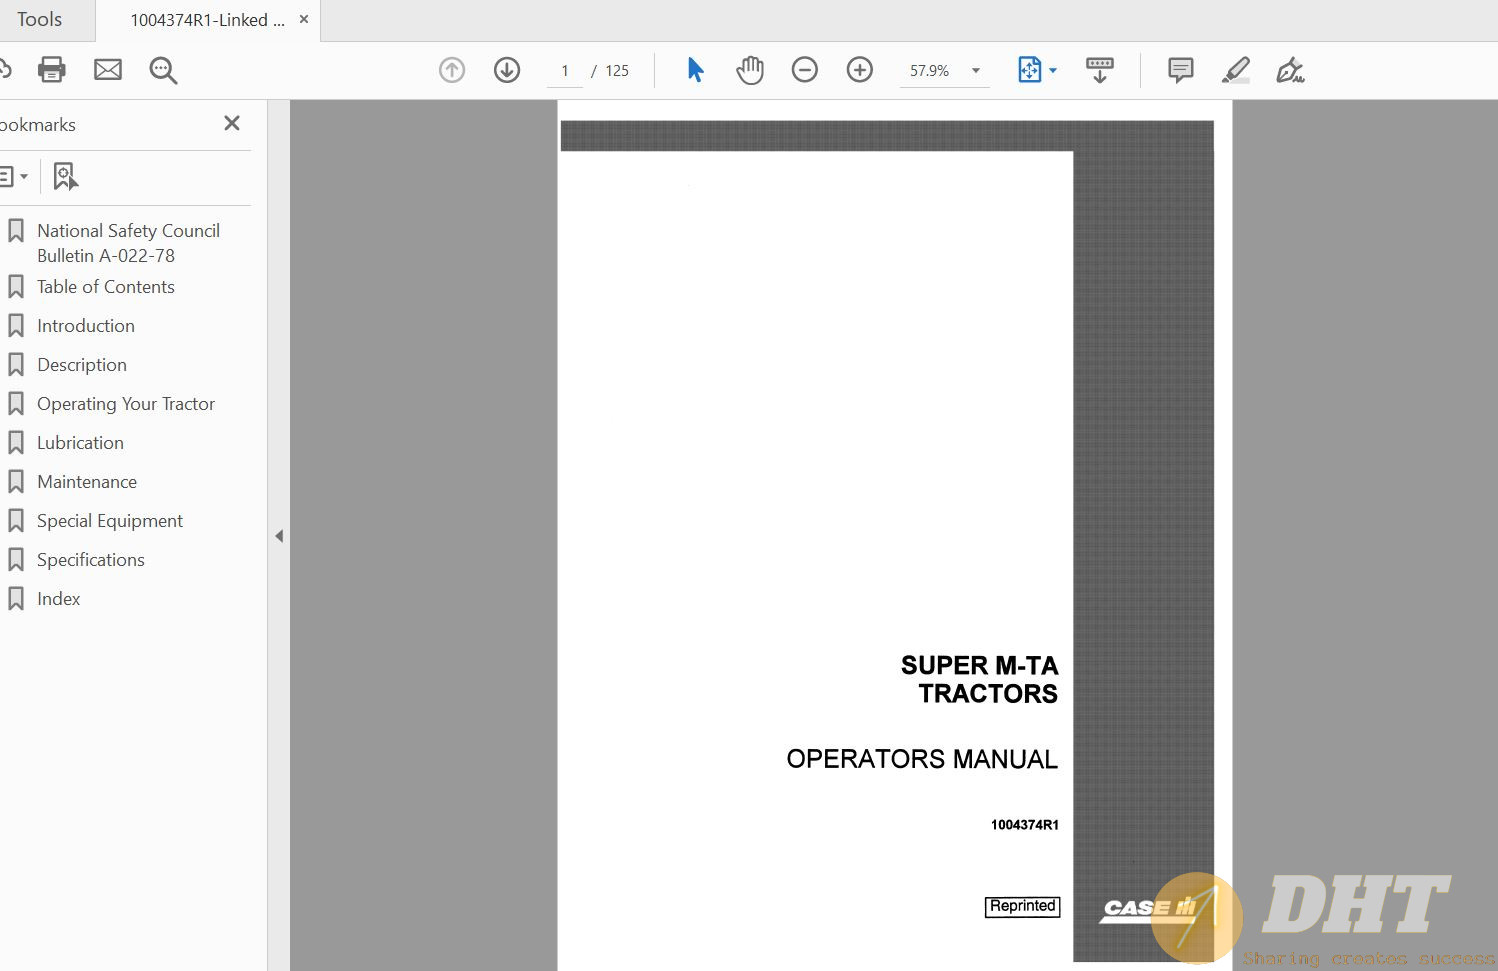Open the Operating Your Tractor bookmark

pyautogui.click(x=126, y=404)
